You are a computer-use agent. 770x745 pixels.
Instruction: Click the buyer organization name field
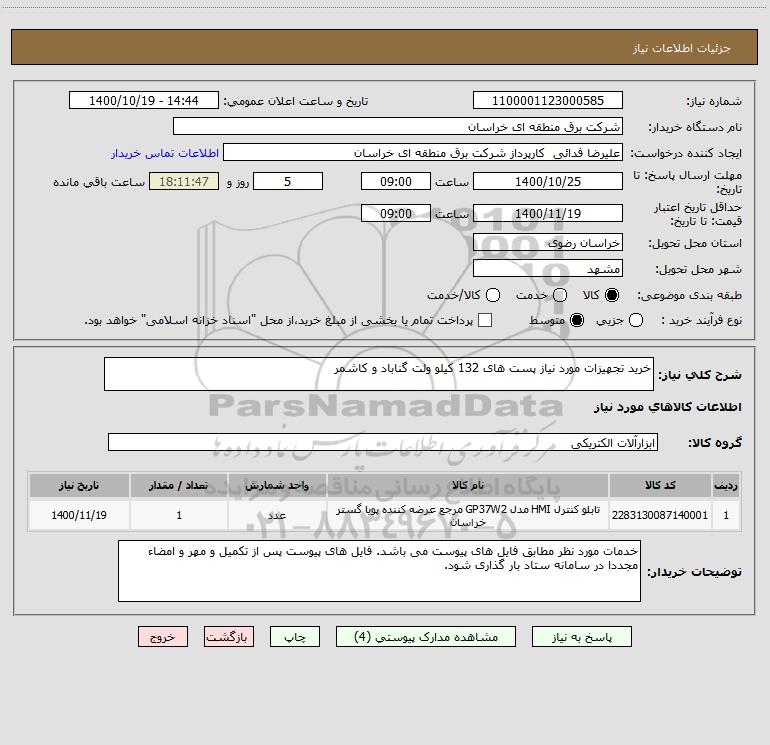pyautogui.click(x=398, y=127)
